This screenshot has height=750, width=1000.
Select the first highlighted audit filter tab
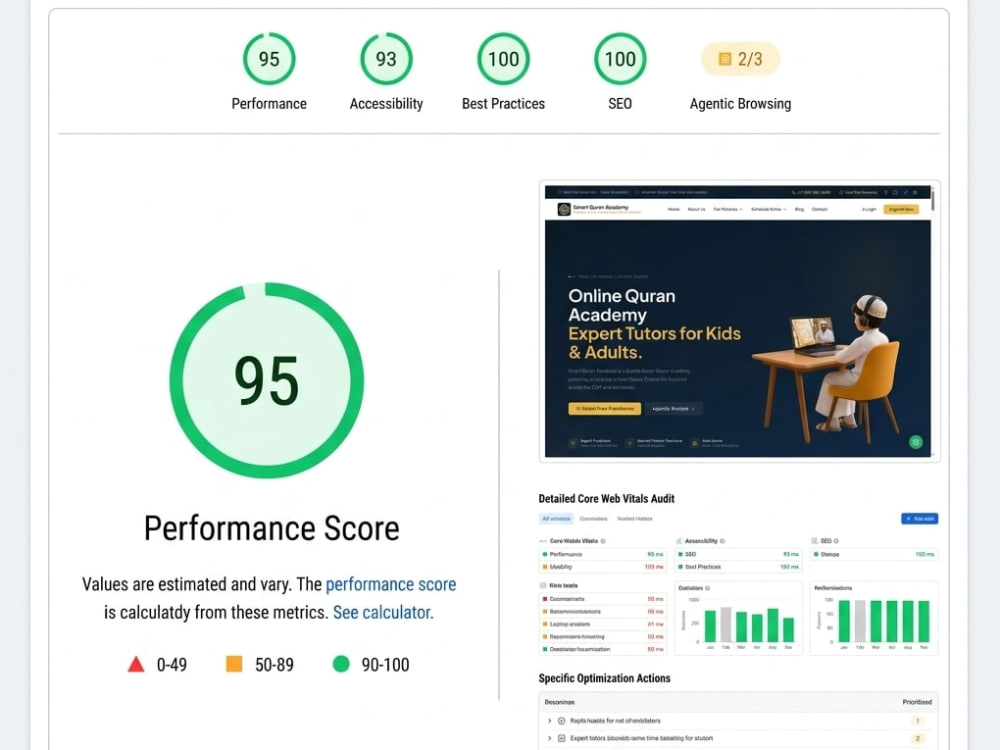click(556, 518)
